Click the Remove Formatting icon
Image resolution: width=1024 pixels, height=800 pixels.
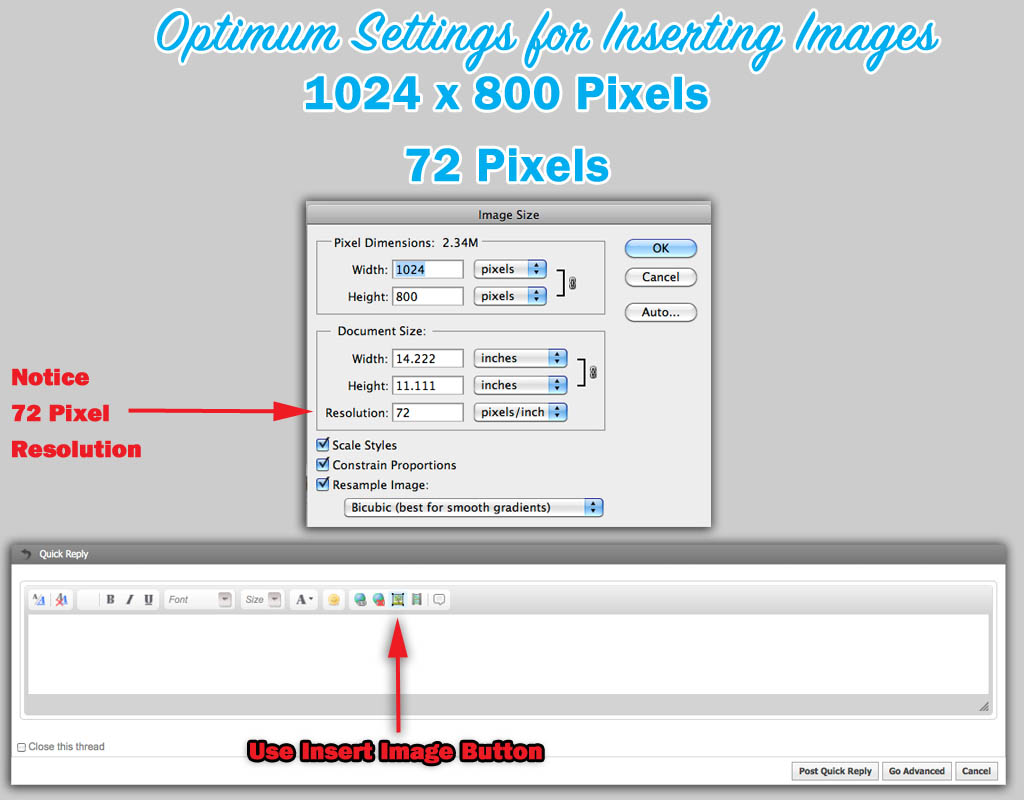tap(61, 600)
